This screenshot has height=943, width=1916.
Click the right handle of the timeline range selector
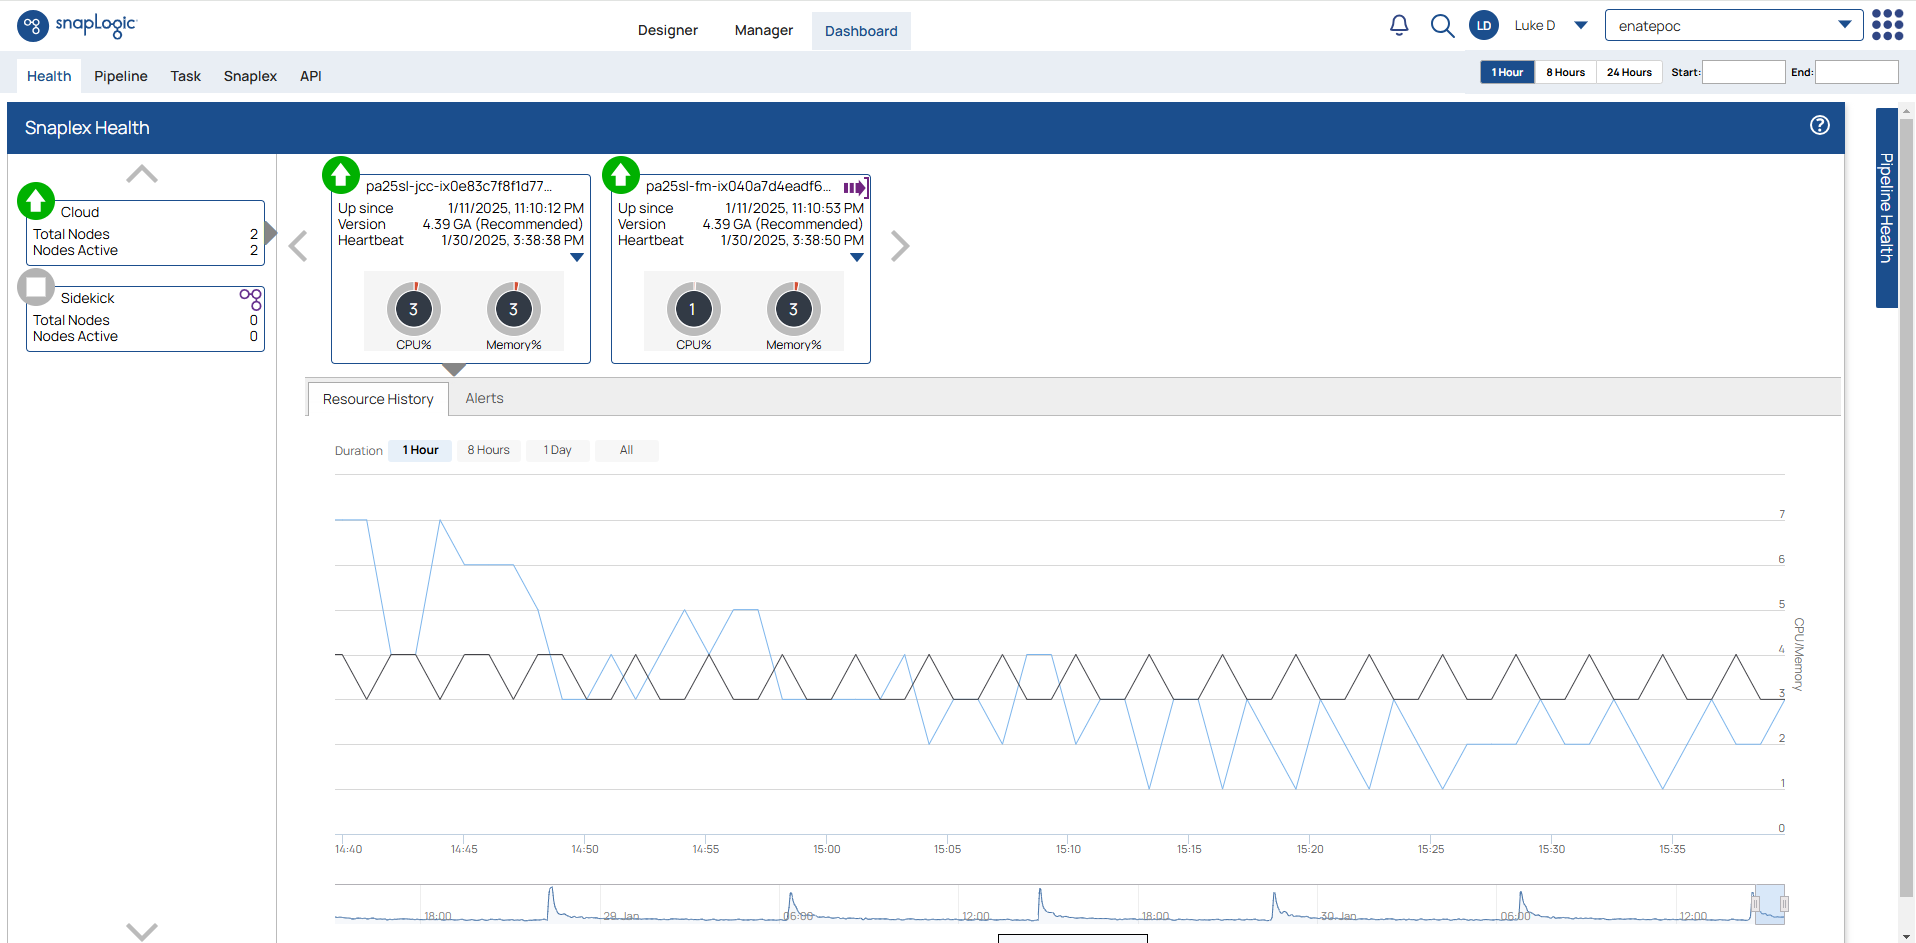pos(1784,904)
